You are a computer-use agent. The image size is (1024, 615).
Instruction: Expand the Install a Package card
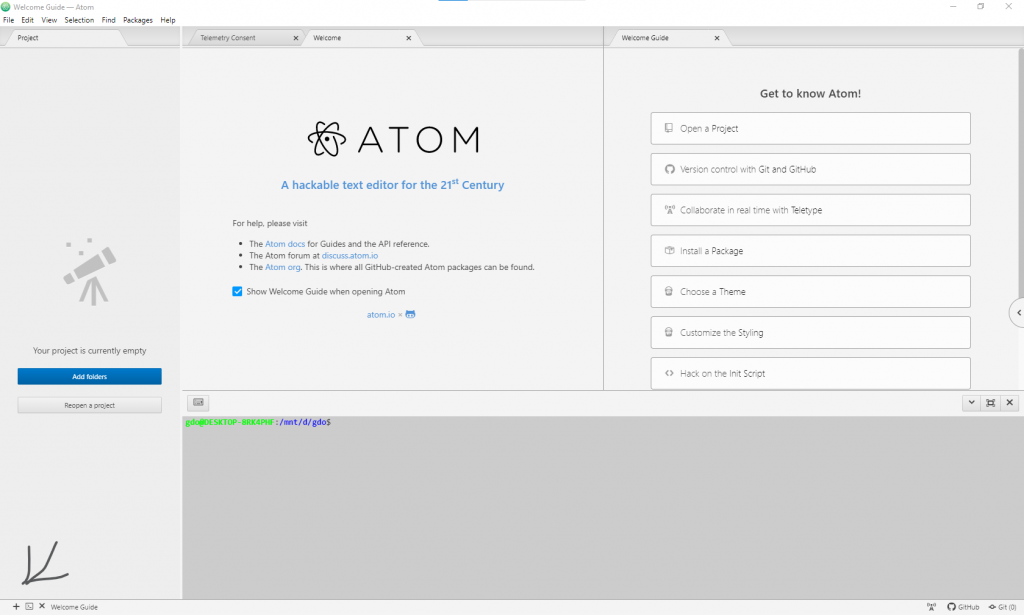[x=810, y=251]
